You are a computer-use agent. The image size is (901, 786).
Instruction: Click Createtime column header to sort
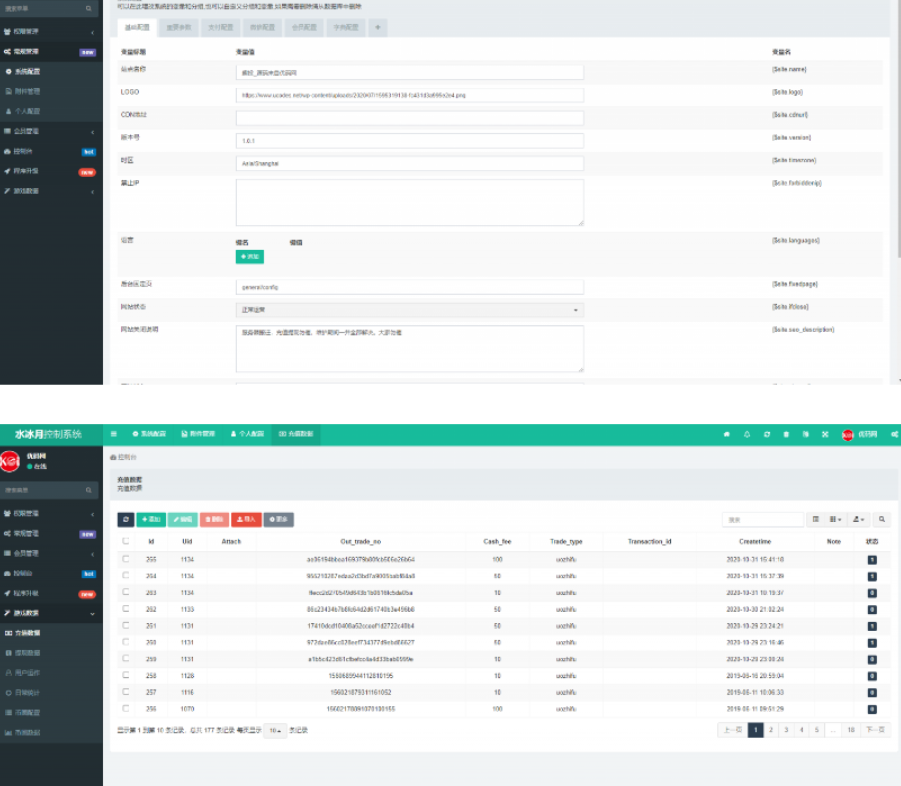[755, 541]
